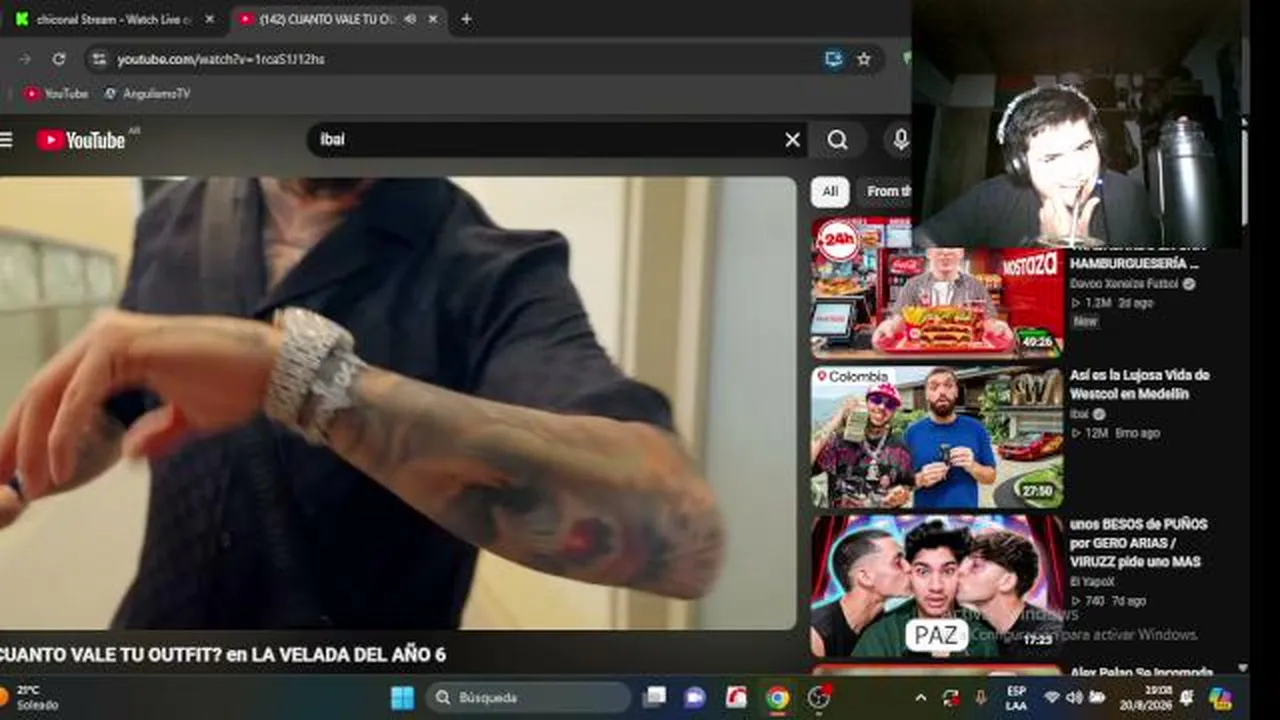
Task: Switch to the chiconal Stream Kick tab
Action: 113,19
